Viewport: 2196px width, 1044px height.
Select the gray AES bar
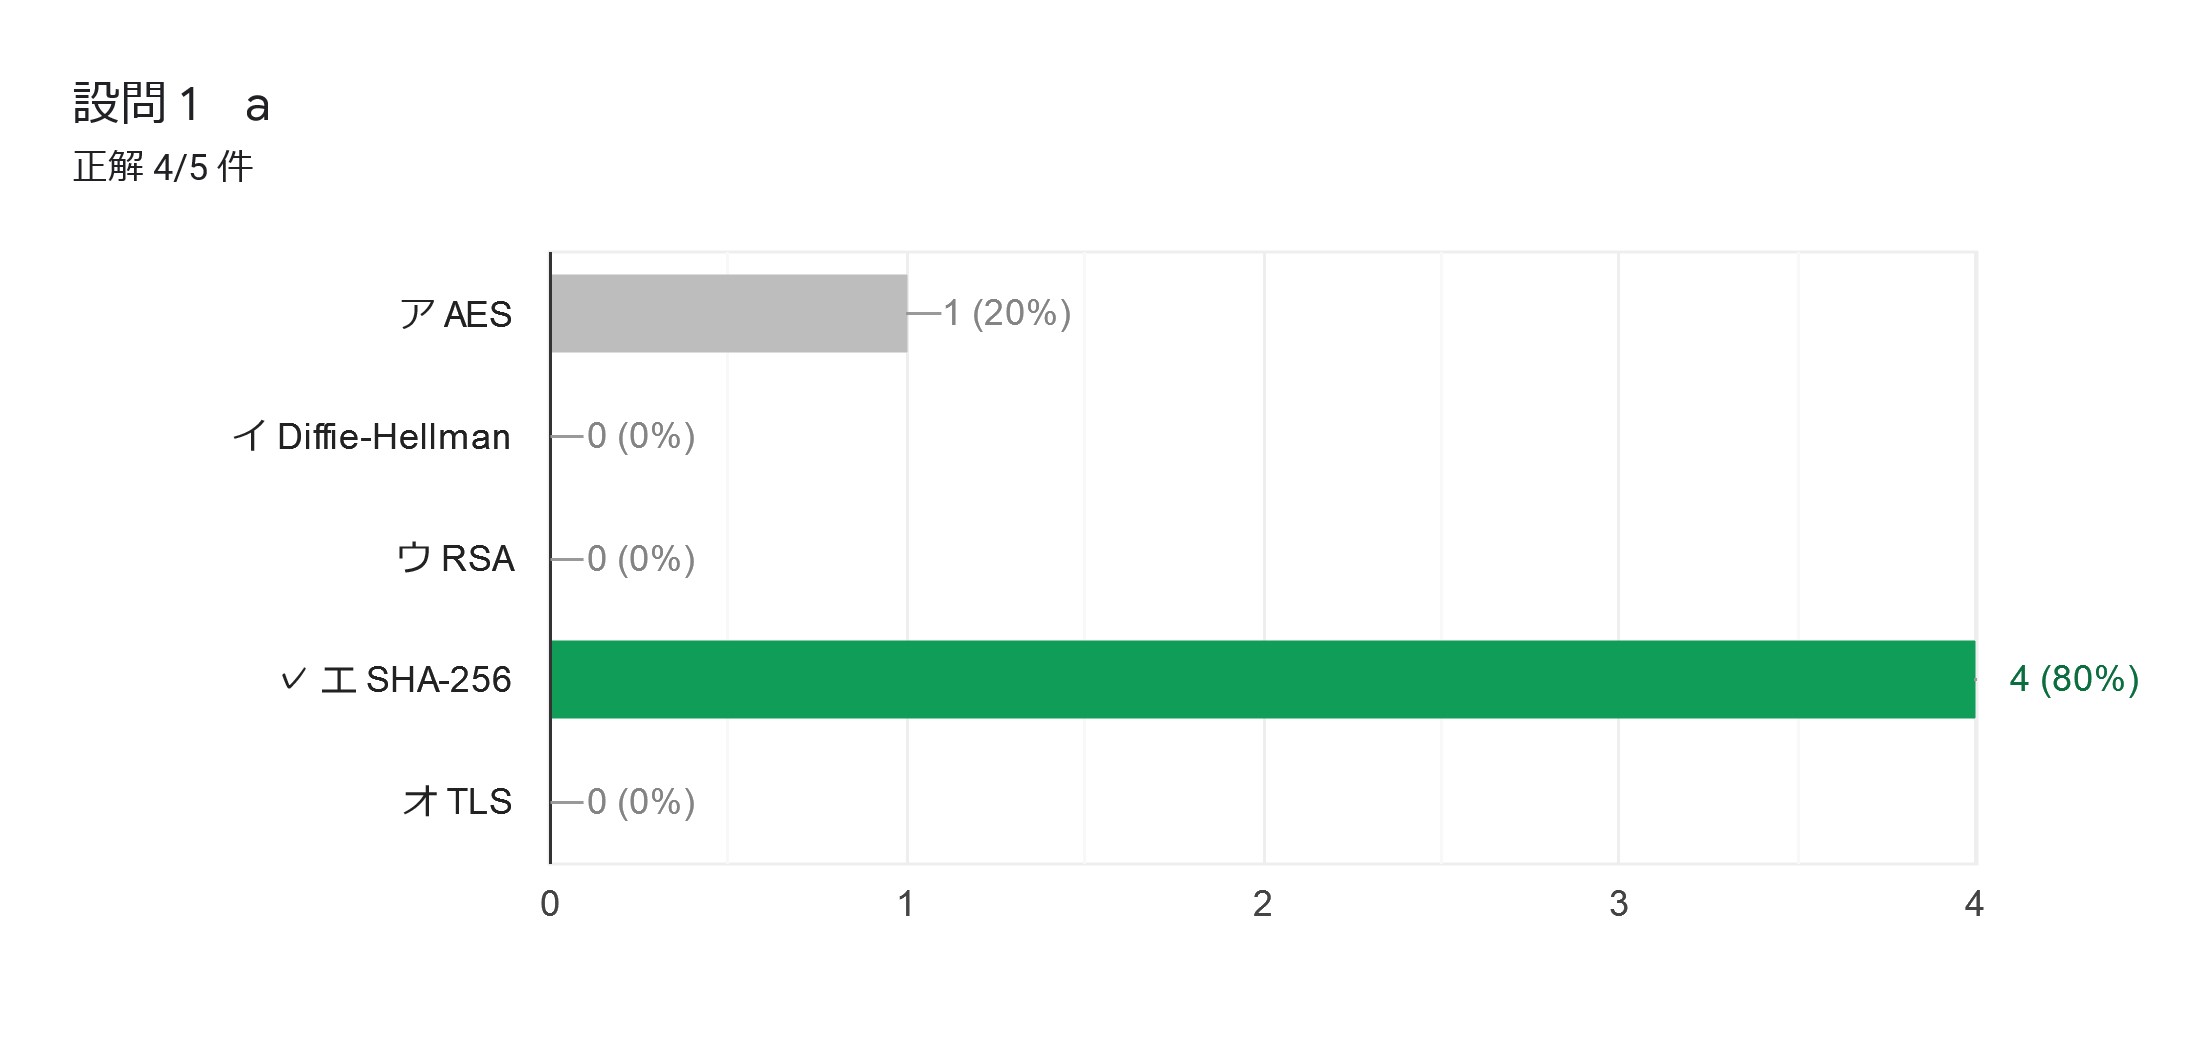pyautogui.click(x=729, y=313)
